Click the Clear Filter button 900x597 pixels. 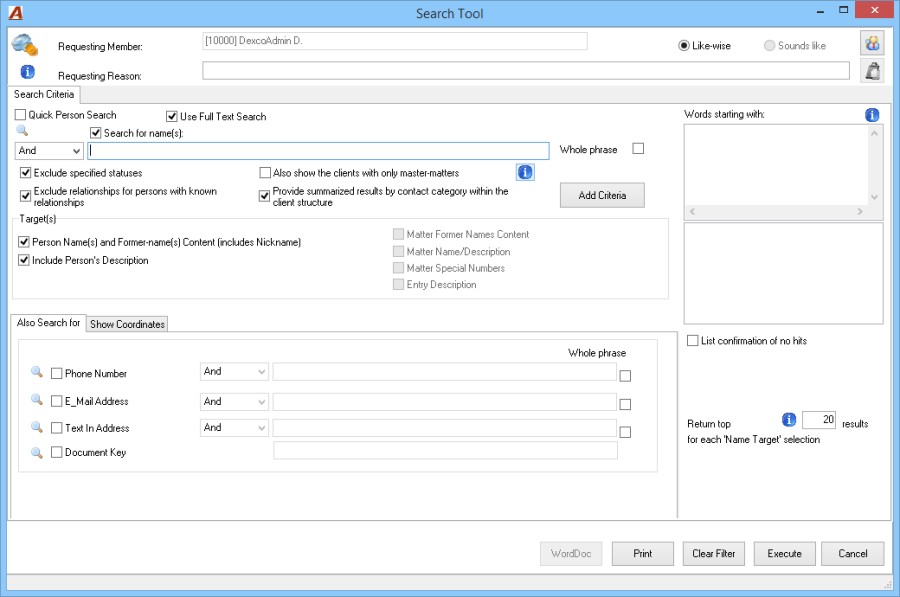tap(713, 553)
